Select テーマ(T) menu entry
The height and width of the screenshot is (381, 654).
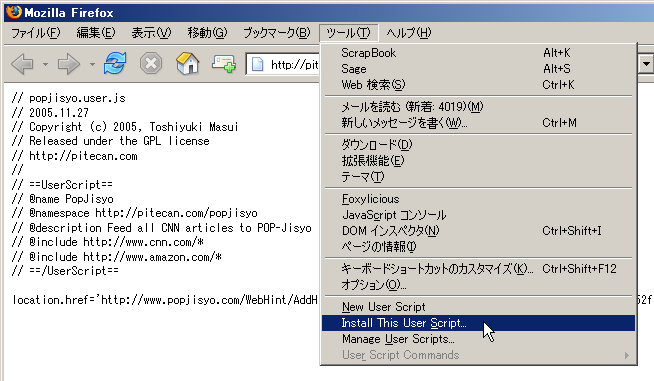tap(478, 177)
